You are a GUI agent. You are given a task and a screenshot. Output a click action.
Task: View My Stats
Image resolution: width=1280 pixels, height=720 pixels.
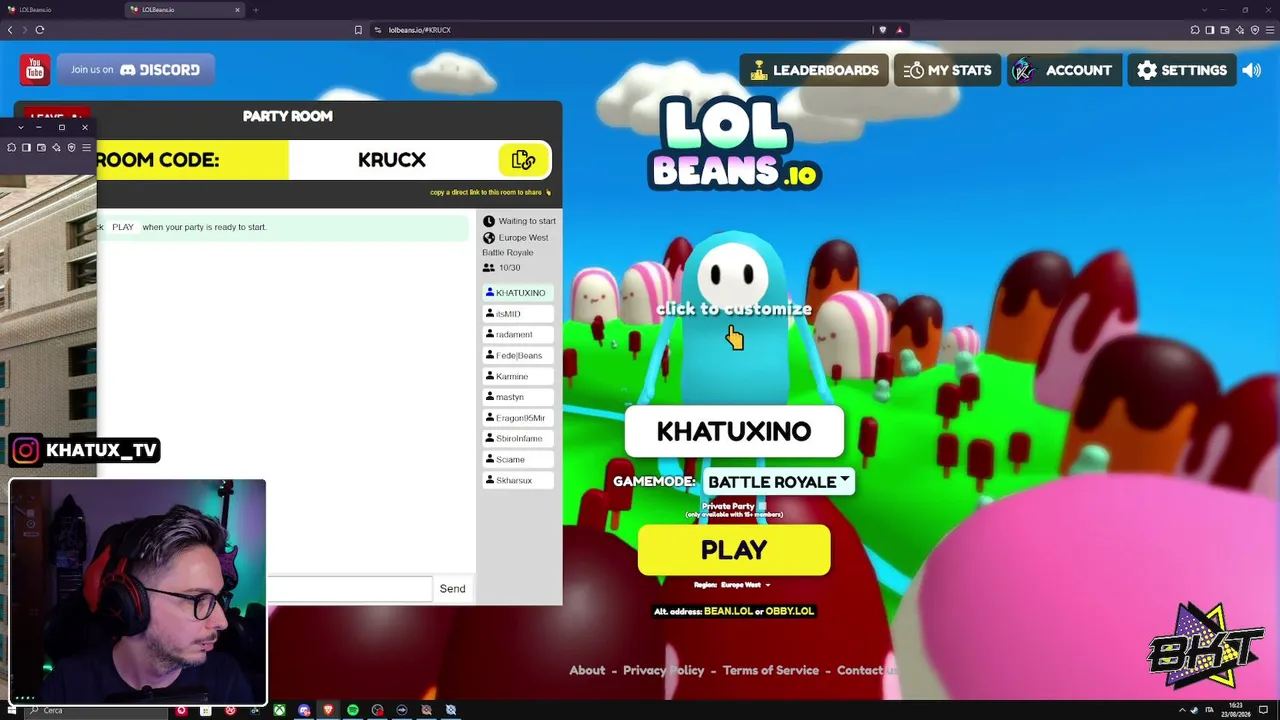point(947,70)
